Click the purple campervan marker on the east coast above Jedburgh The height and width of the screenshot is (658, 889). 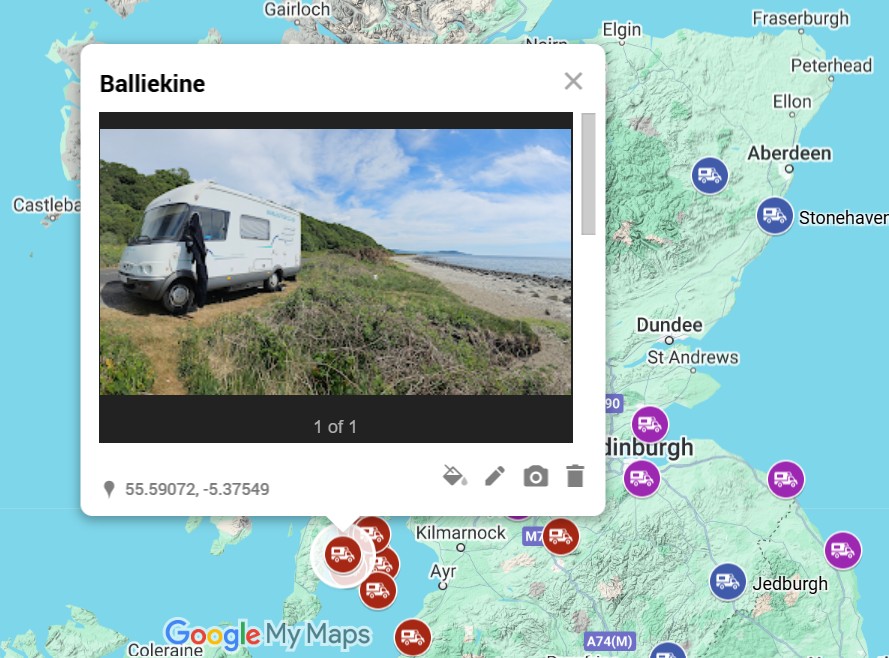786,479
